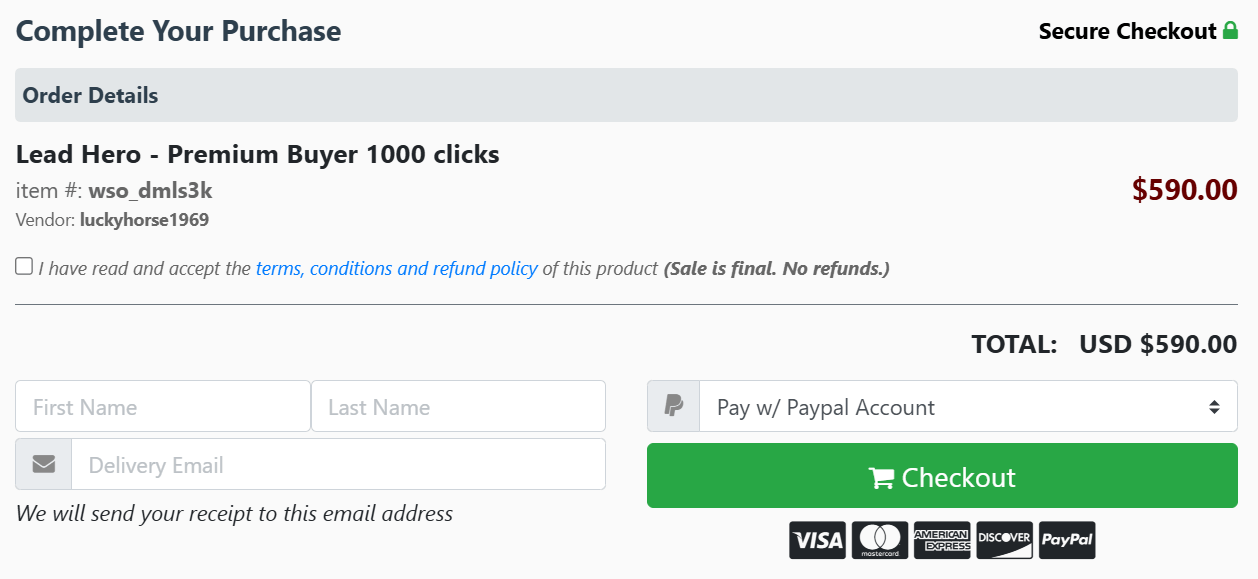This screenshot has width=1258, height=579.
Task: Click into the Delivery Email field
Action: [x=338, y=464]
